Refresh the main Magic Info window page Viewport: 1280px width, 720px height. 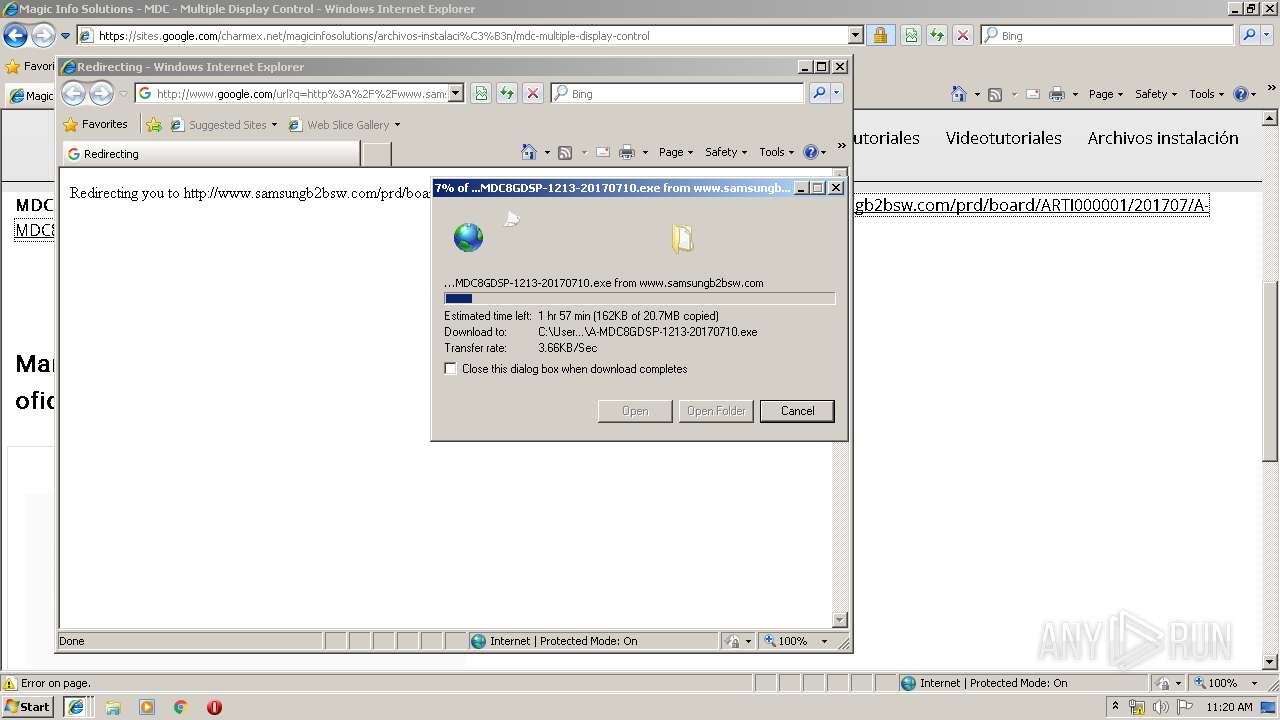(937, 36)
